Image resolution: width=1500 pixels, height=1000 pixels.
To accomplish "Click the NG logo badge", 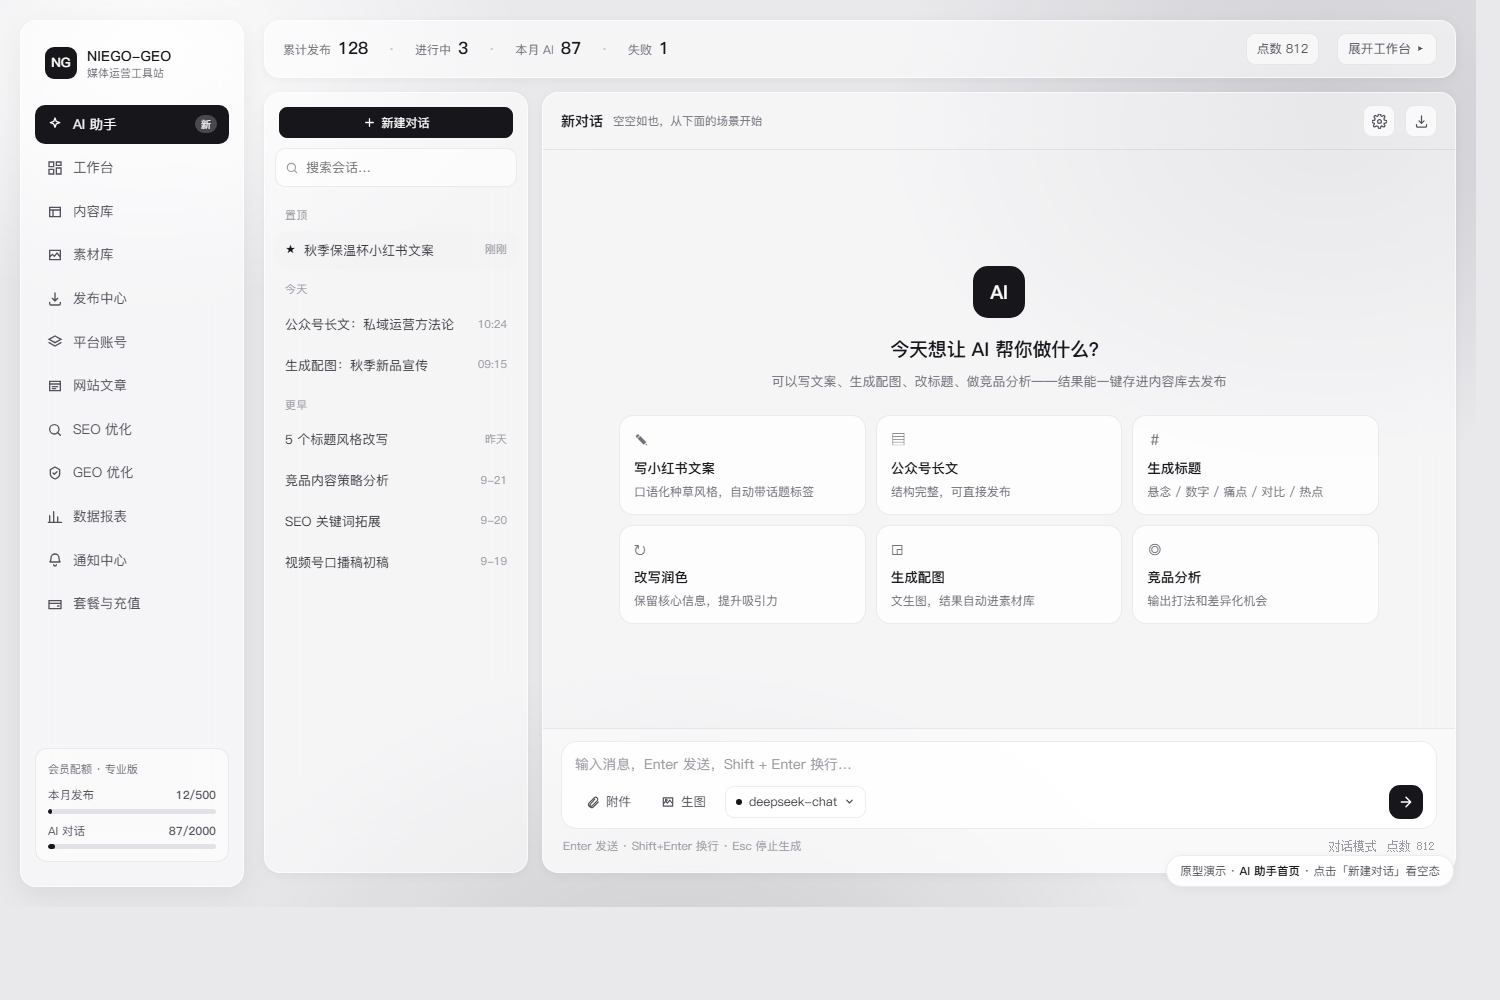I will (x=61, y=63).
